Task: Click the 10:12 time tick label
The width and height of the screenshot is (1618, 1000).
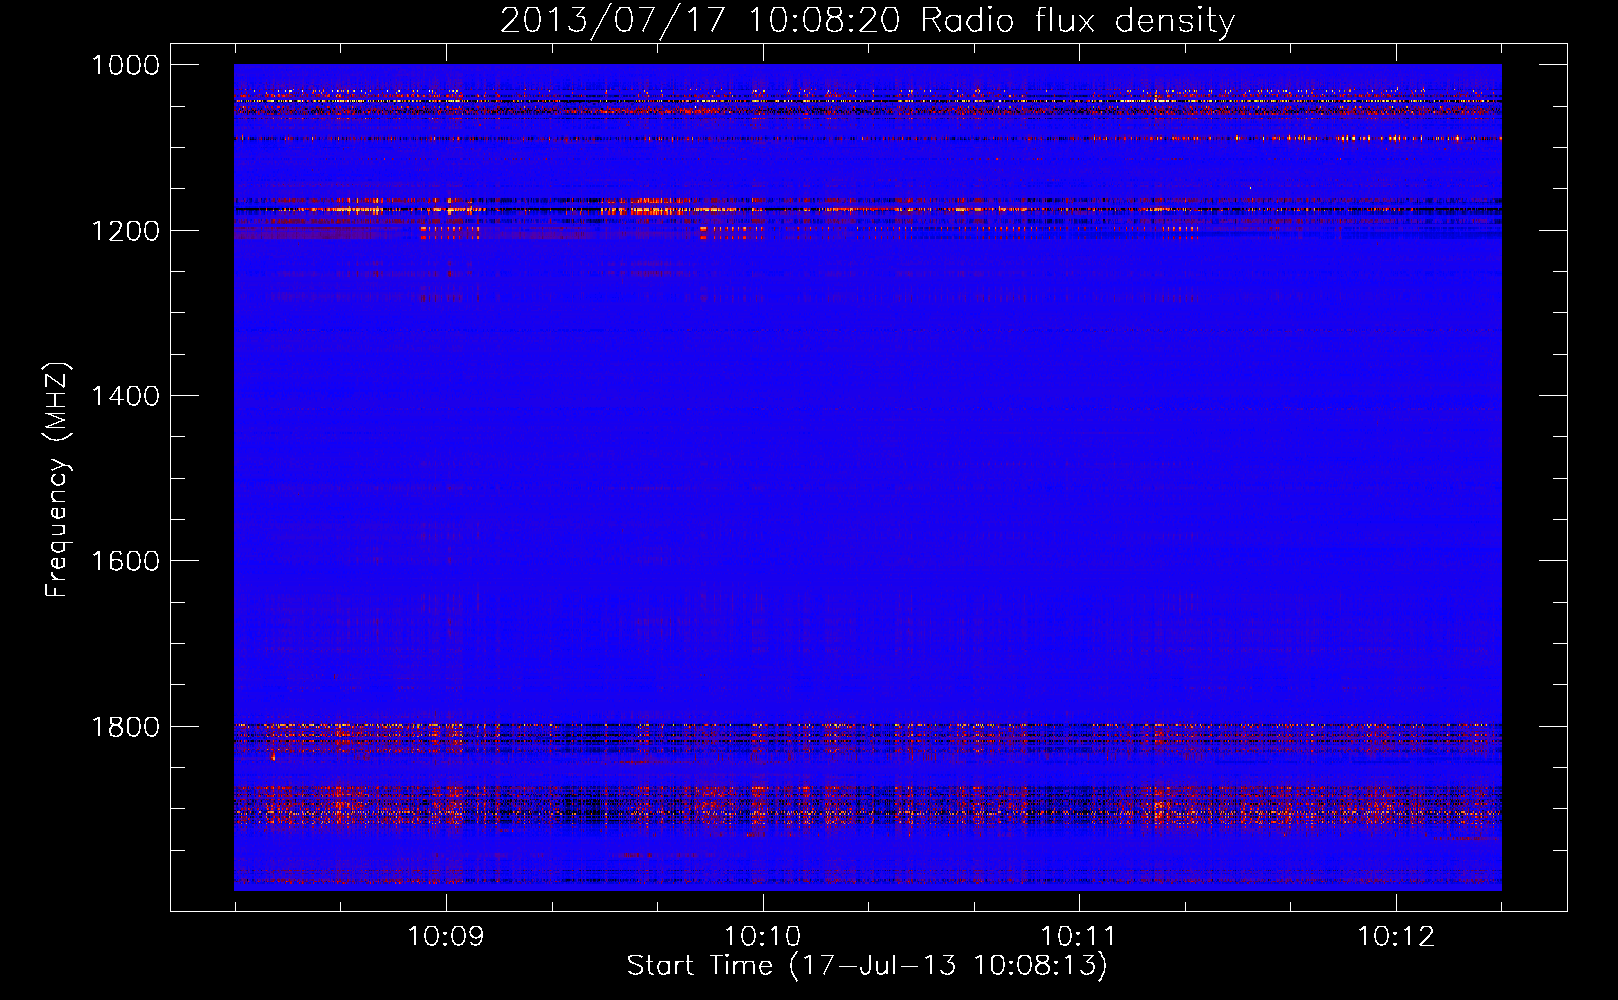Action: coord(1396,937)
